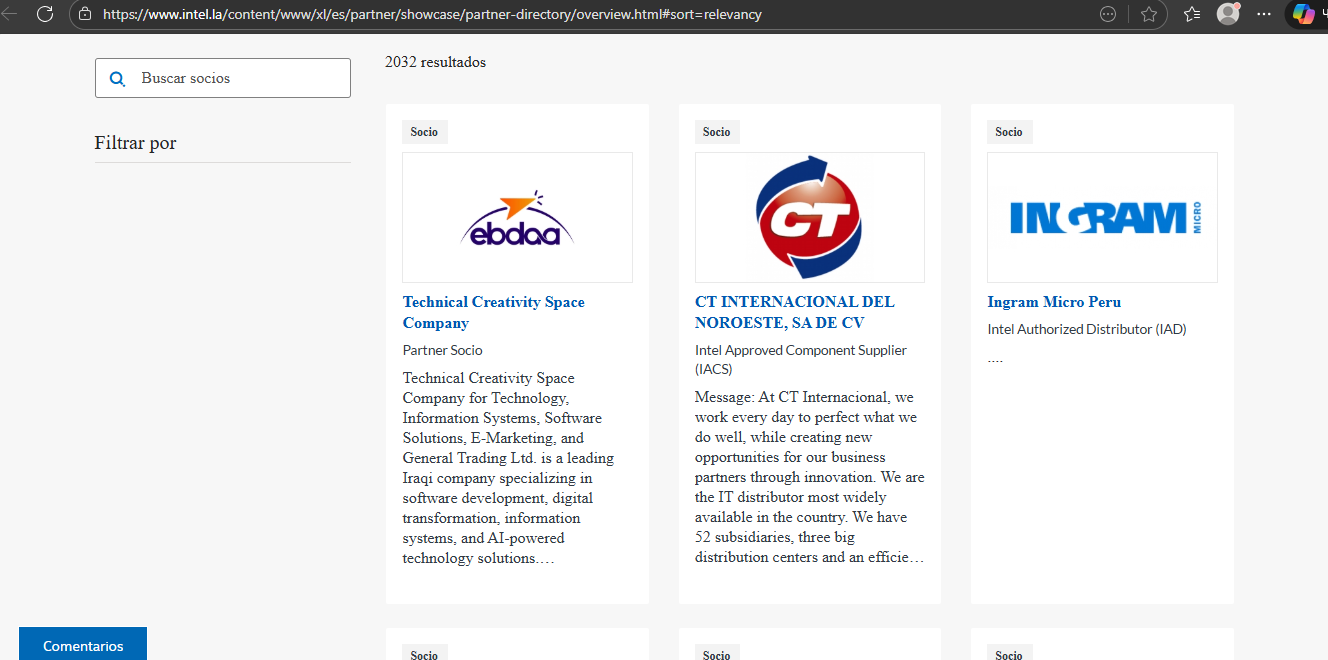Open the browser profile avatar
Screen dimensions: 1328x660
click(x=1228, y=14)
